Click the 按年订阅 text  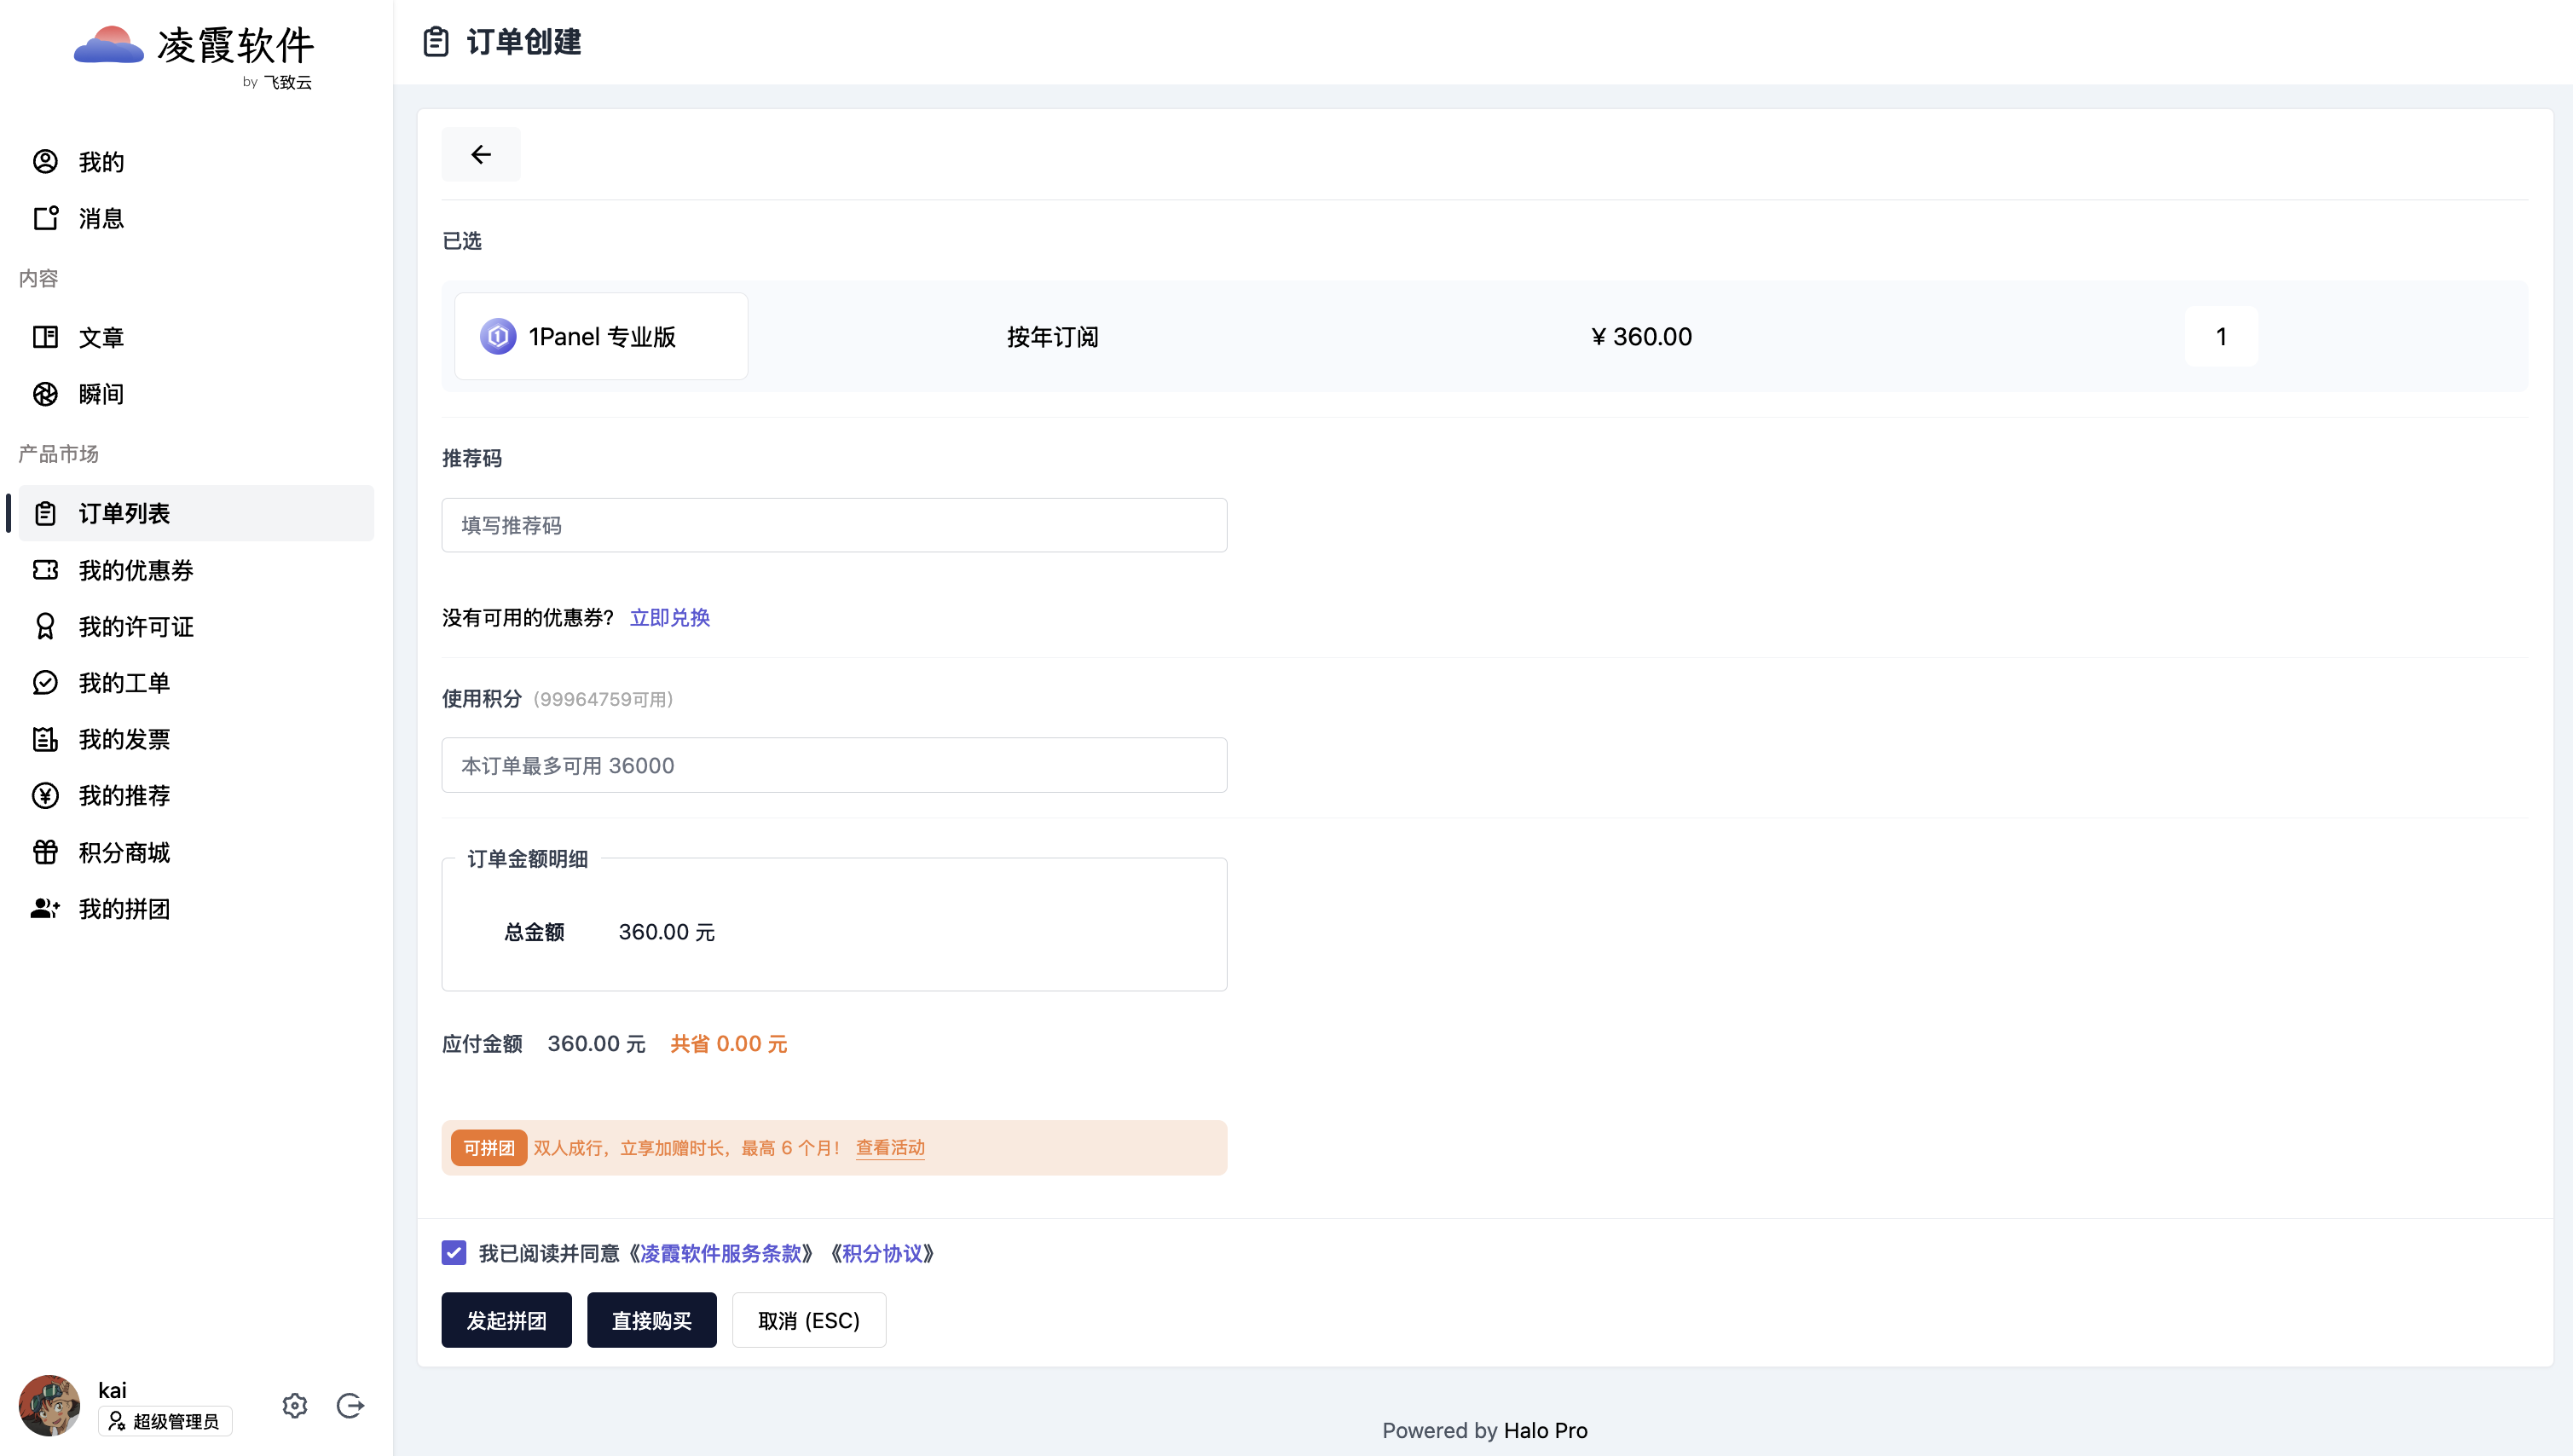tap(1052, 336)
